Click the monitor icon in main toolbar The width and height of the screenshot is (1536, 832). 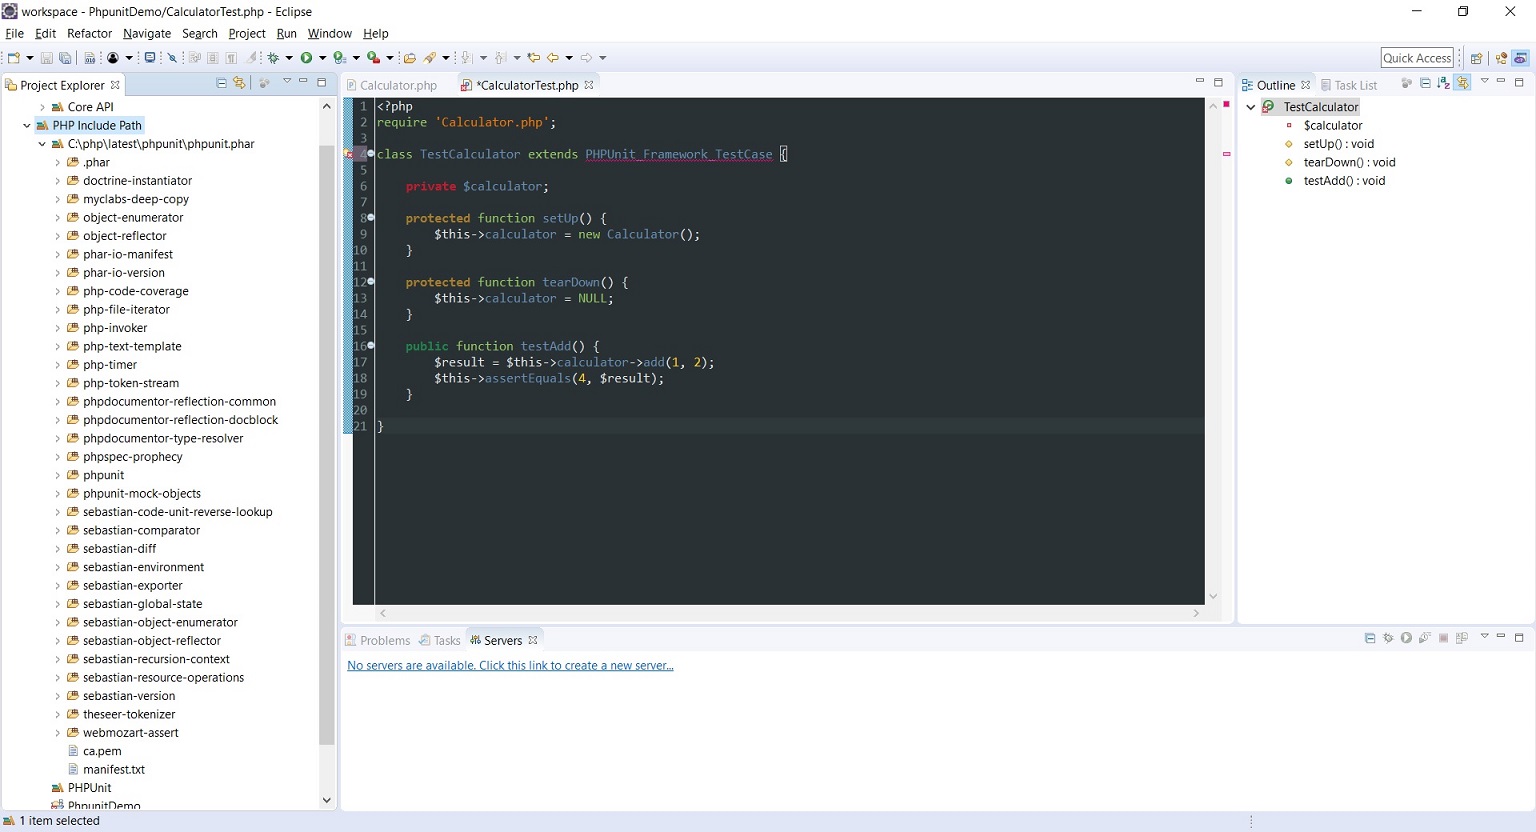coord(150,58)
